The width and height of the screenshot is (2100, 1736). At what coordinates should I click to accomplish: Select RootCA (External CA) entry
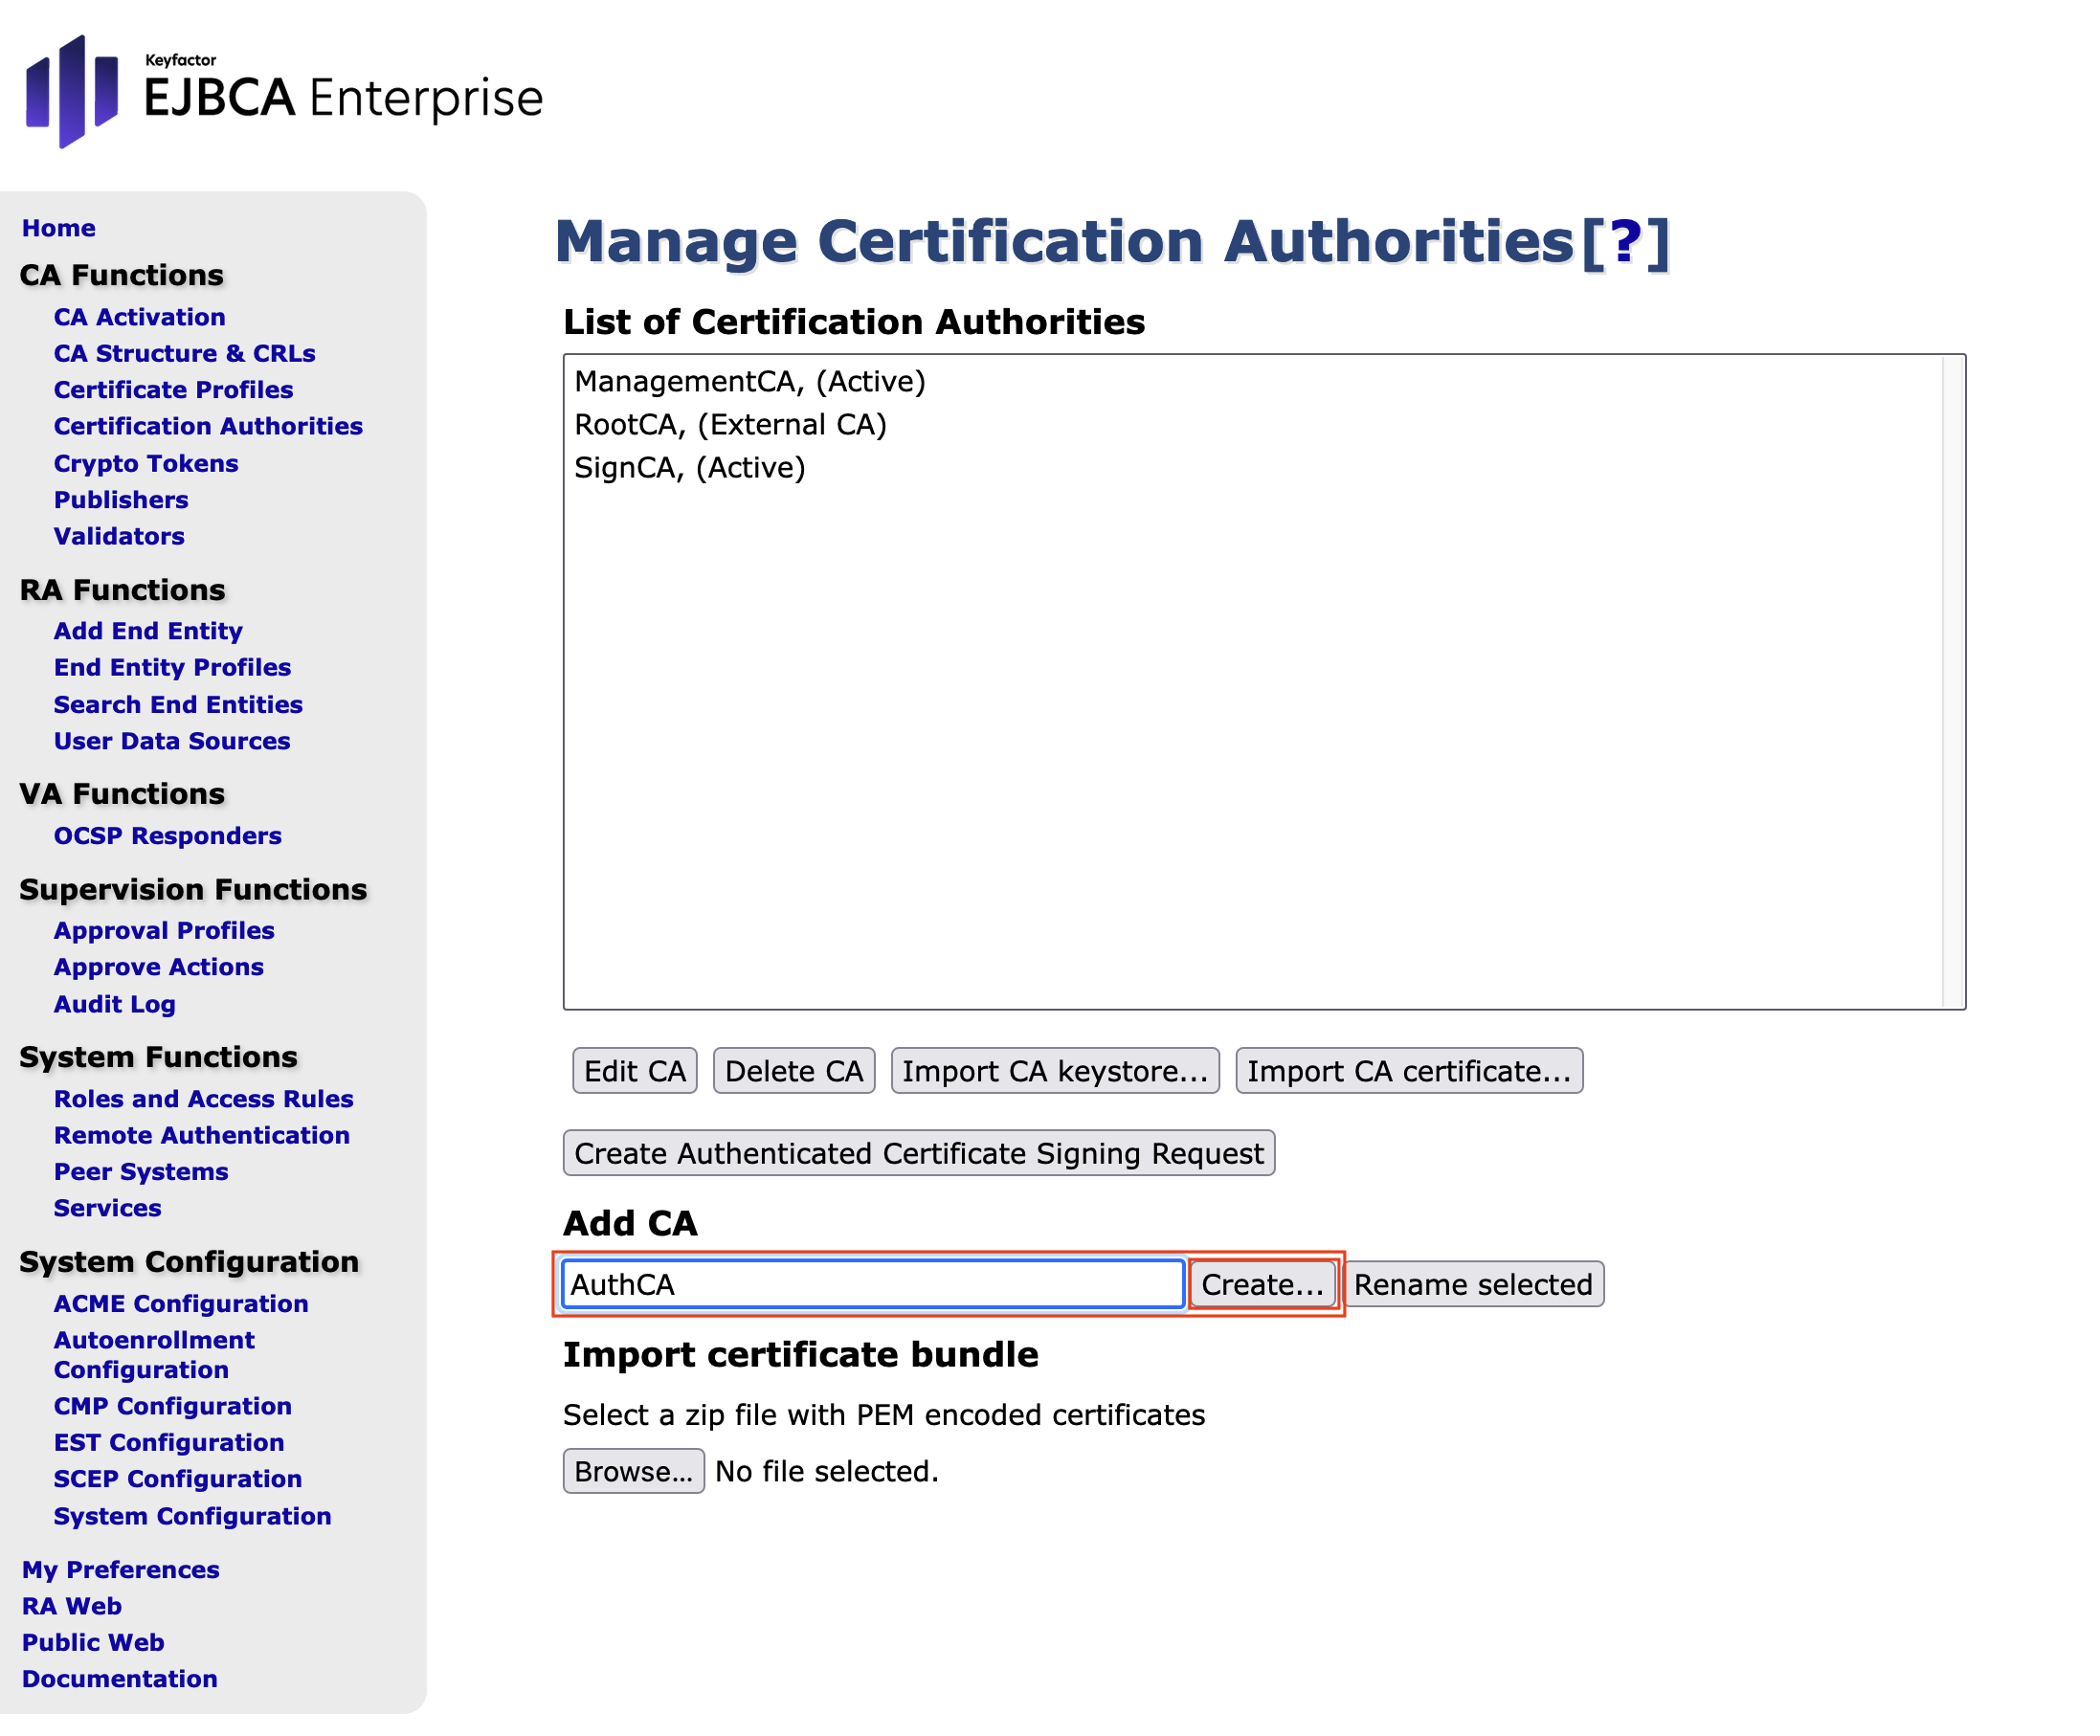point(730,424)
